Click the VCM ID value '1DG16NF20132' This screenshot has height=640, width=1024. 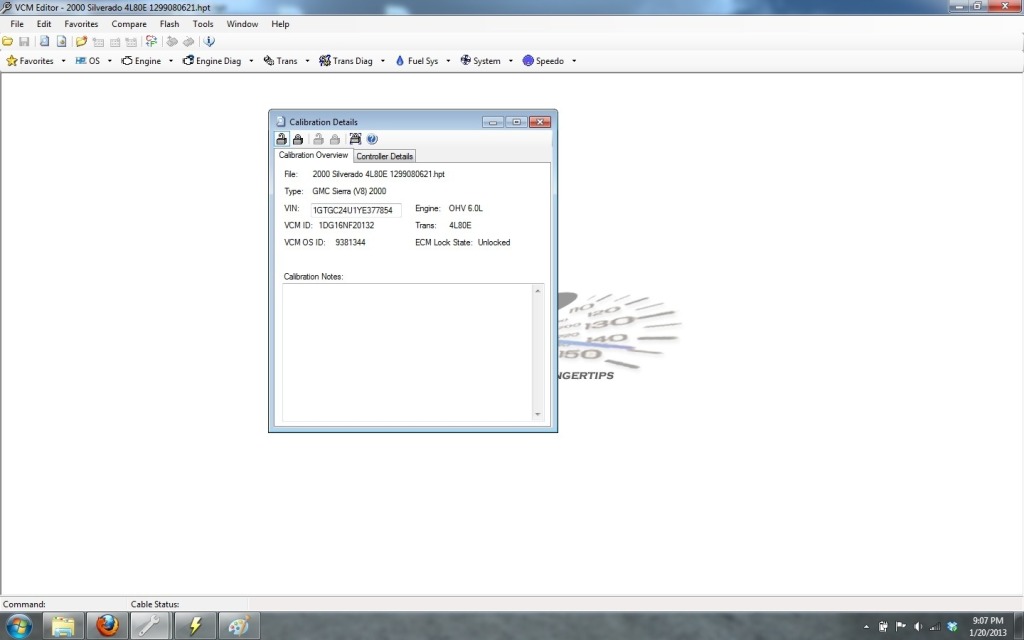[346, 225]
